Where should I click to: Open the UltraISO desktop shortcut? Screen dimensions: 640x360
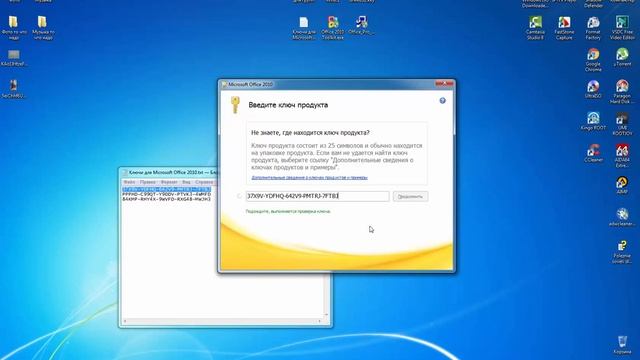coord(593,89)
